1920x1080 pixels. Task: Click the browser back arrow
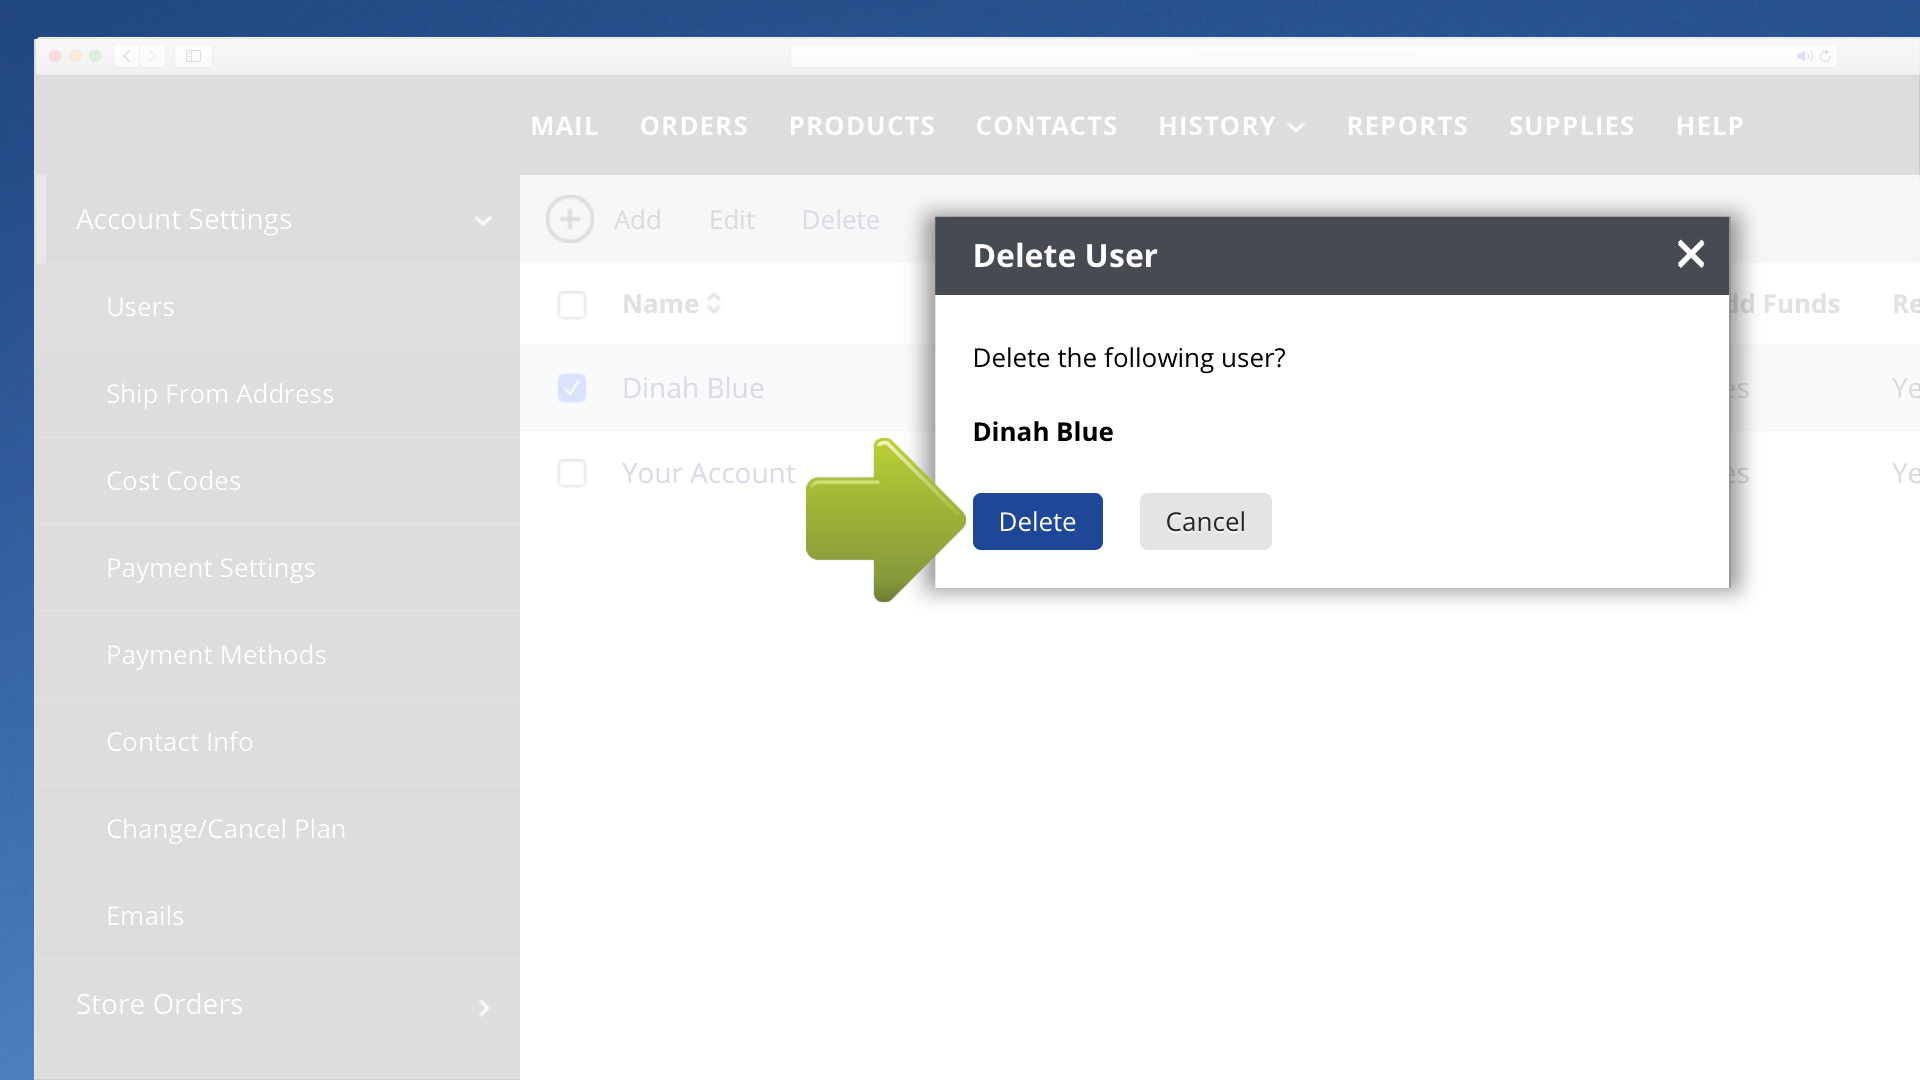point(127,56)
